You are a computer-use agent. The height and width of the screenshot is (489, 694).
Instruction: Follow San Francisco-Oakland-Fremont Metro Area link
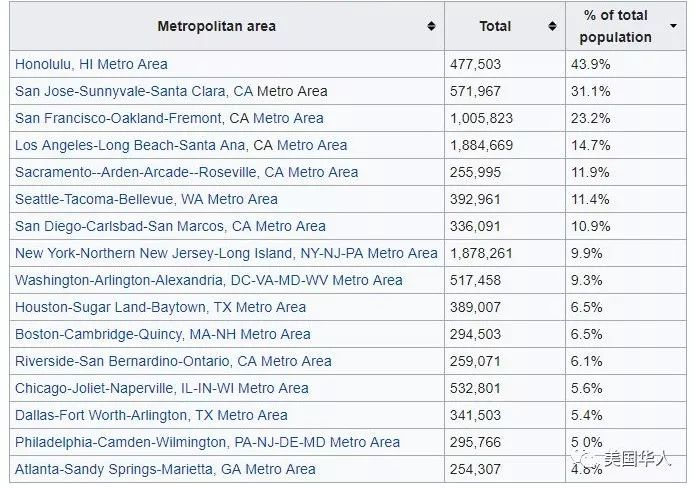click(x=169, y=118)
